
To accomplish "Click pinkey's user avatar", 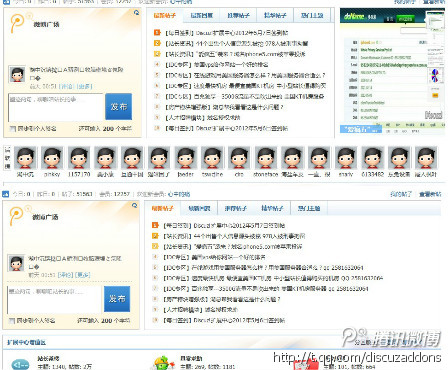I will [52, 158].
